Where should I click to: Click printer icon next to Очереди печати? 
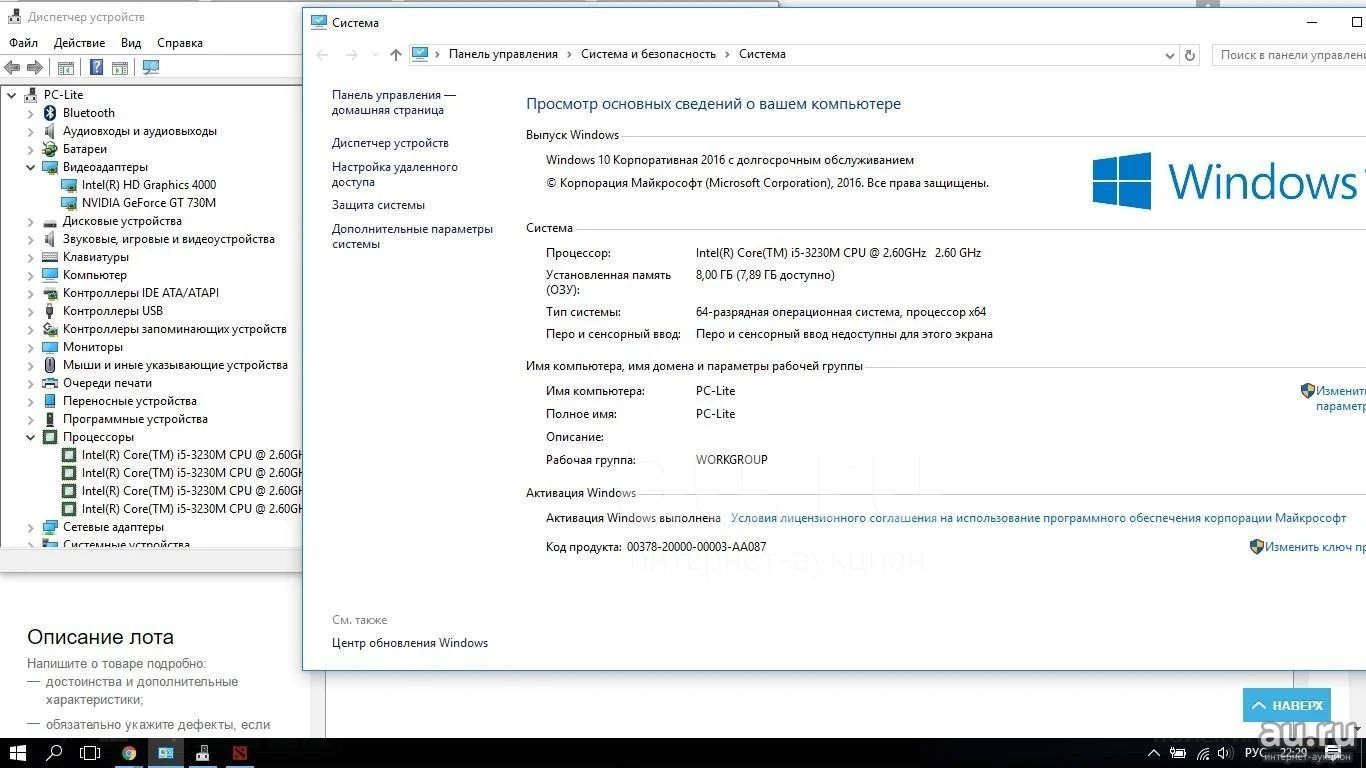coord(50,383)
